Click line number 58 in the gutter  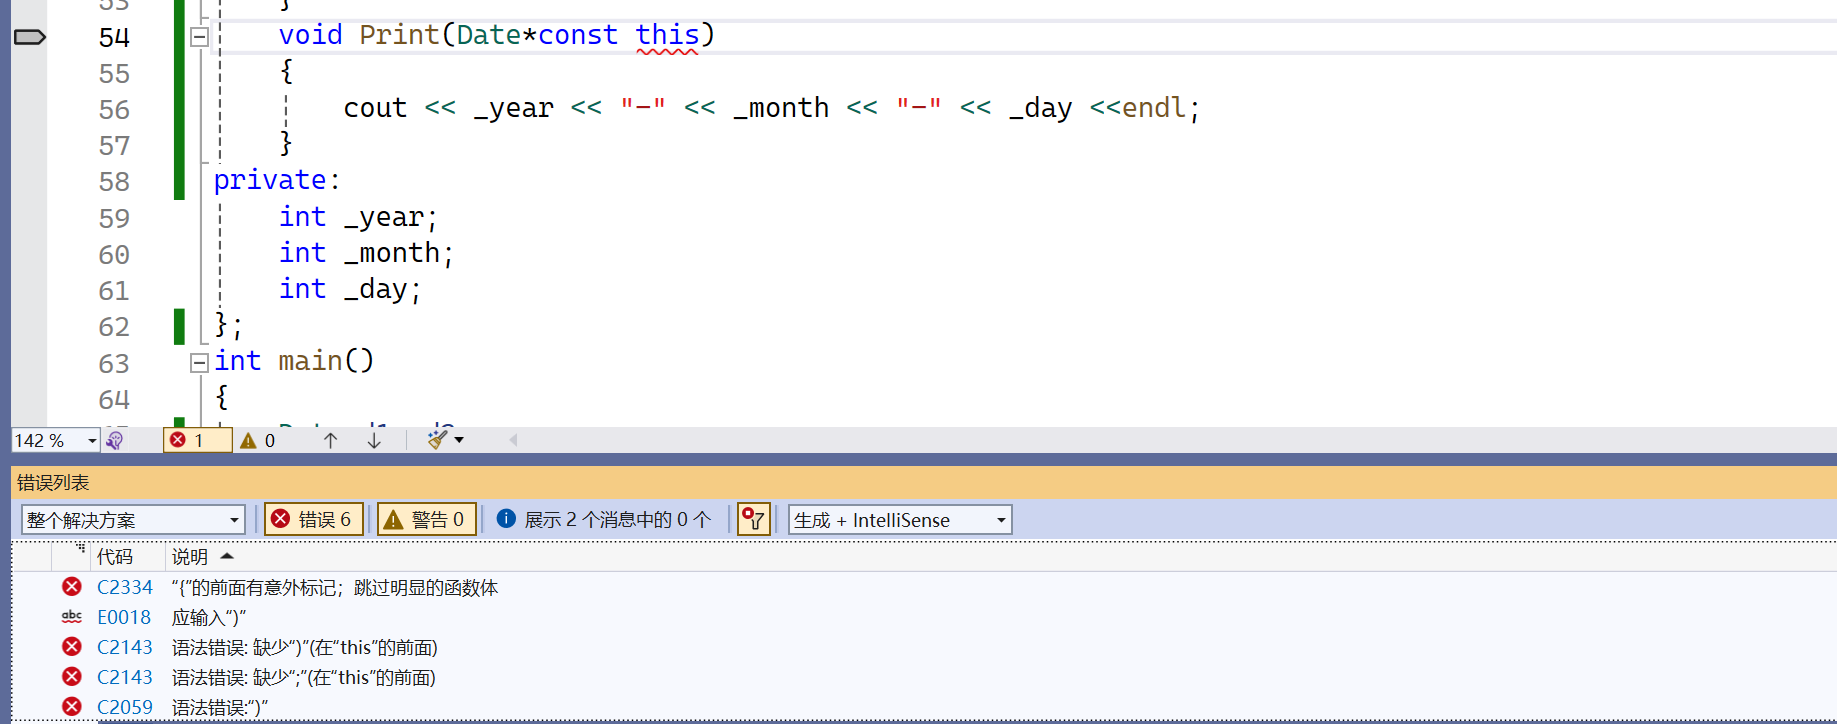click(114, 182)
